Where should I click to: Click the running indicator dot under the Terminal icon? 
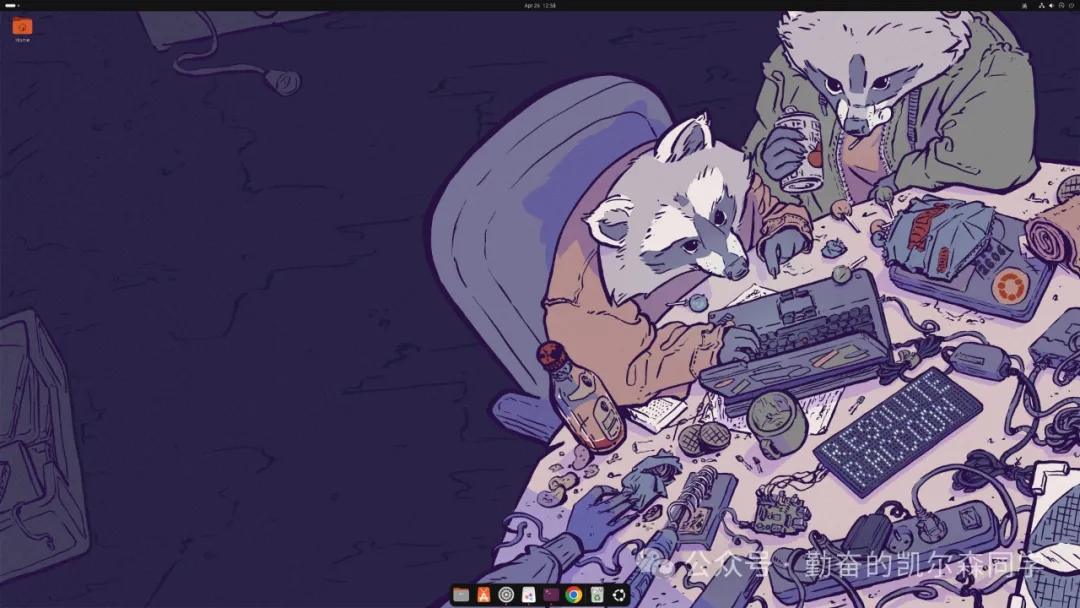(x=550, y=602)
